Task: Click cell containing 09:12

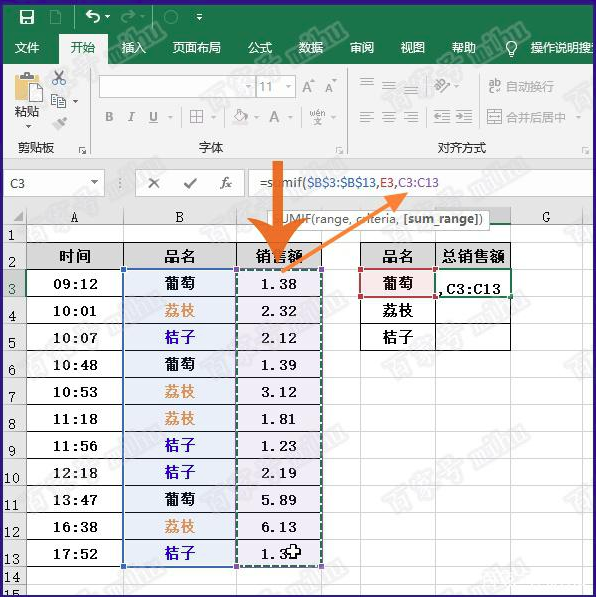Action: [x=75, y=283]
